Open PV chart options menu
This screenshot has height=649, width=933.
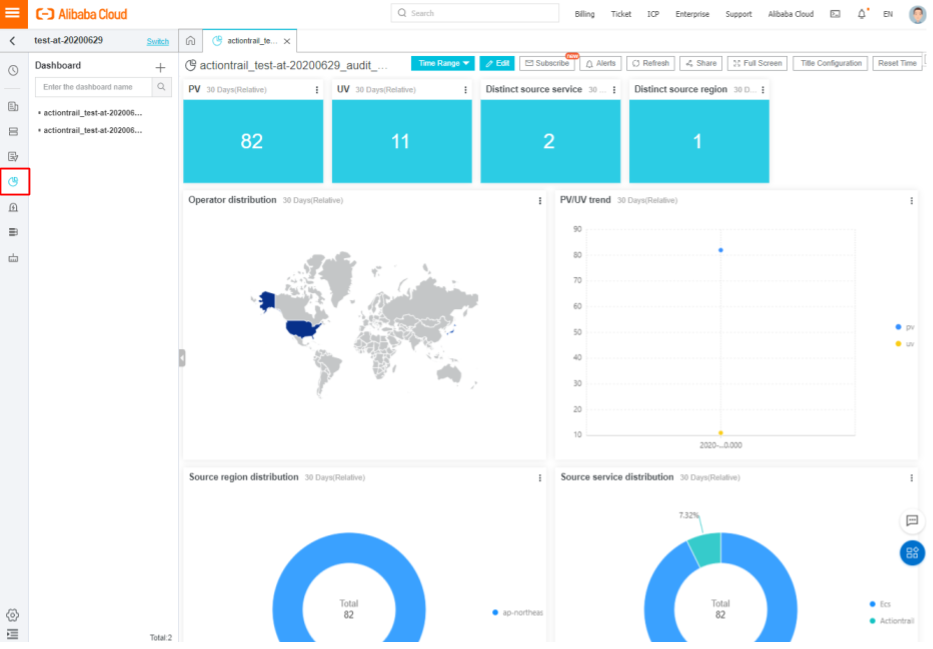pyautogui.click(x=317, y=90)
